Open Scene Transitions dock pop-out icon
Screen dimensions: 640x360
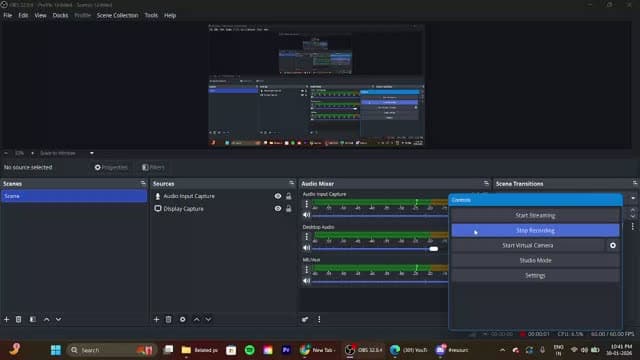click(x=635, y=183)
